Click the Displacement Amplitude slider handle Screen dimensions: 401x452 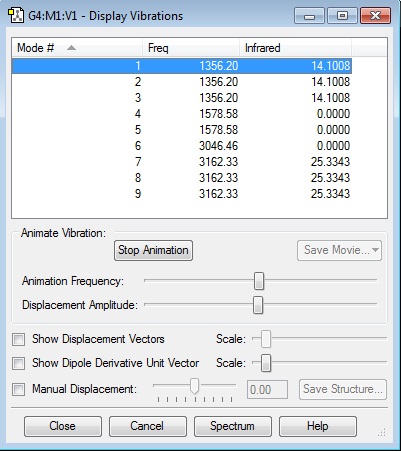258,305
